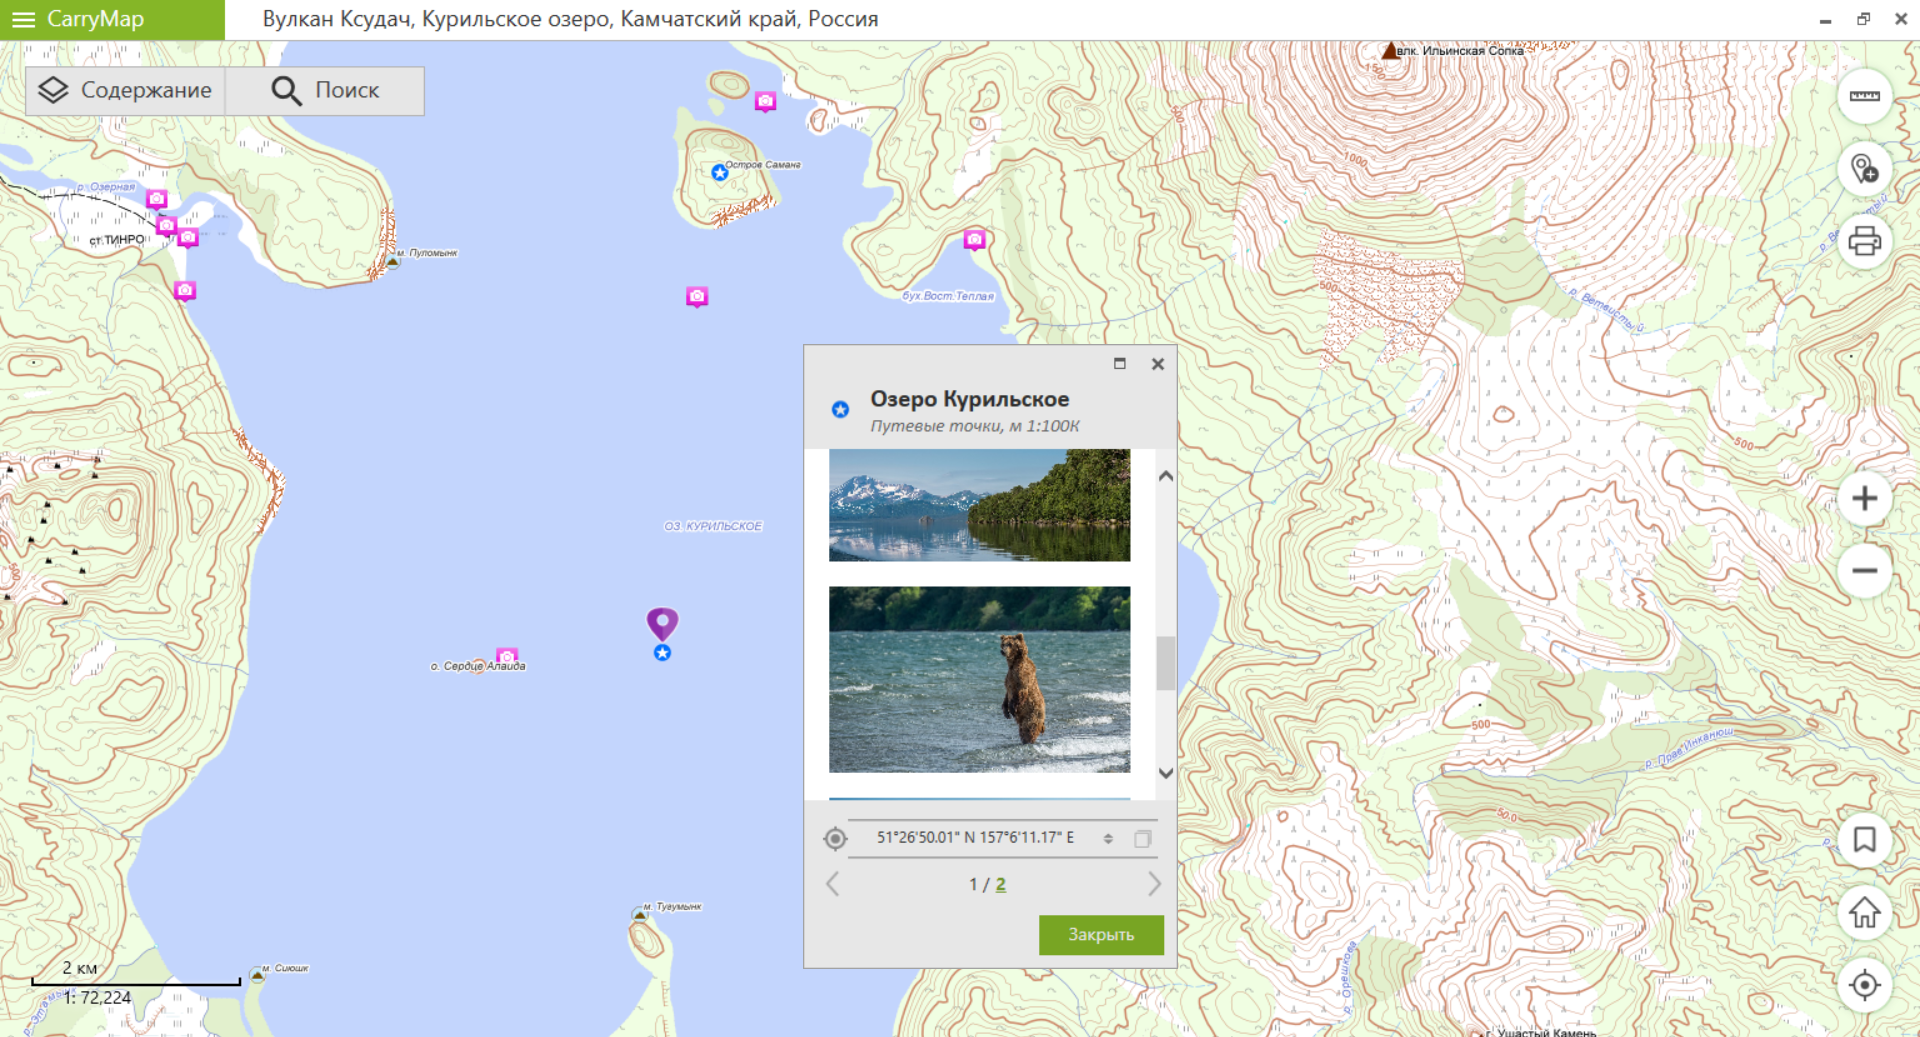The image size is (1920, 1037).
Task: Select the ruler measure tool
Action: pyautogui.click(x=1864, y=96)
